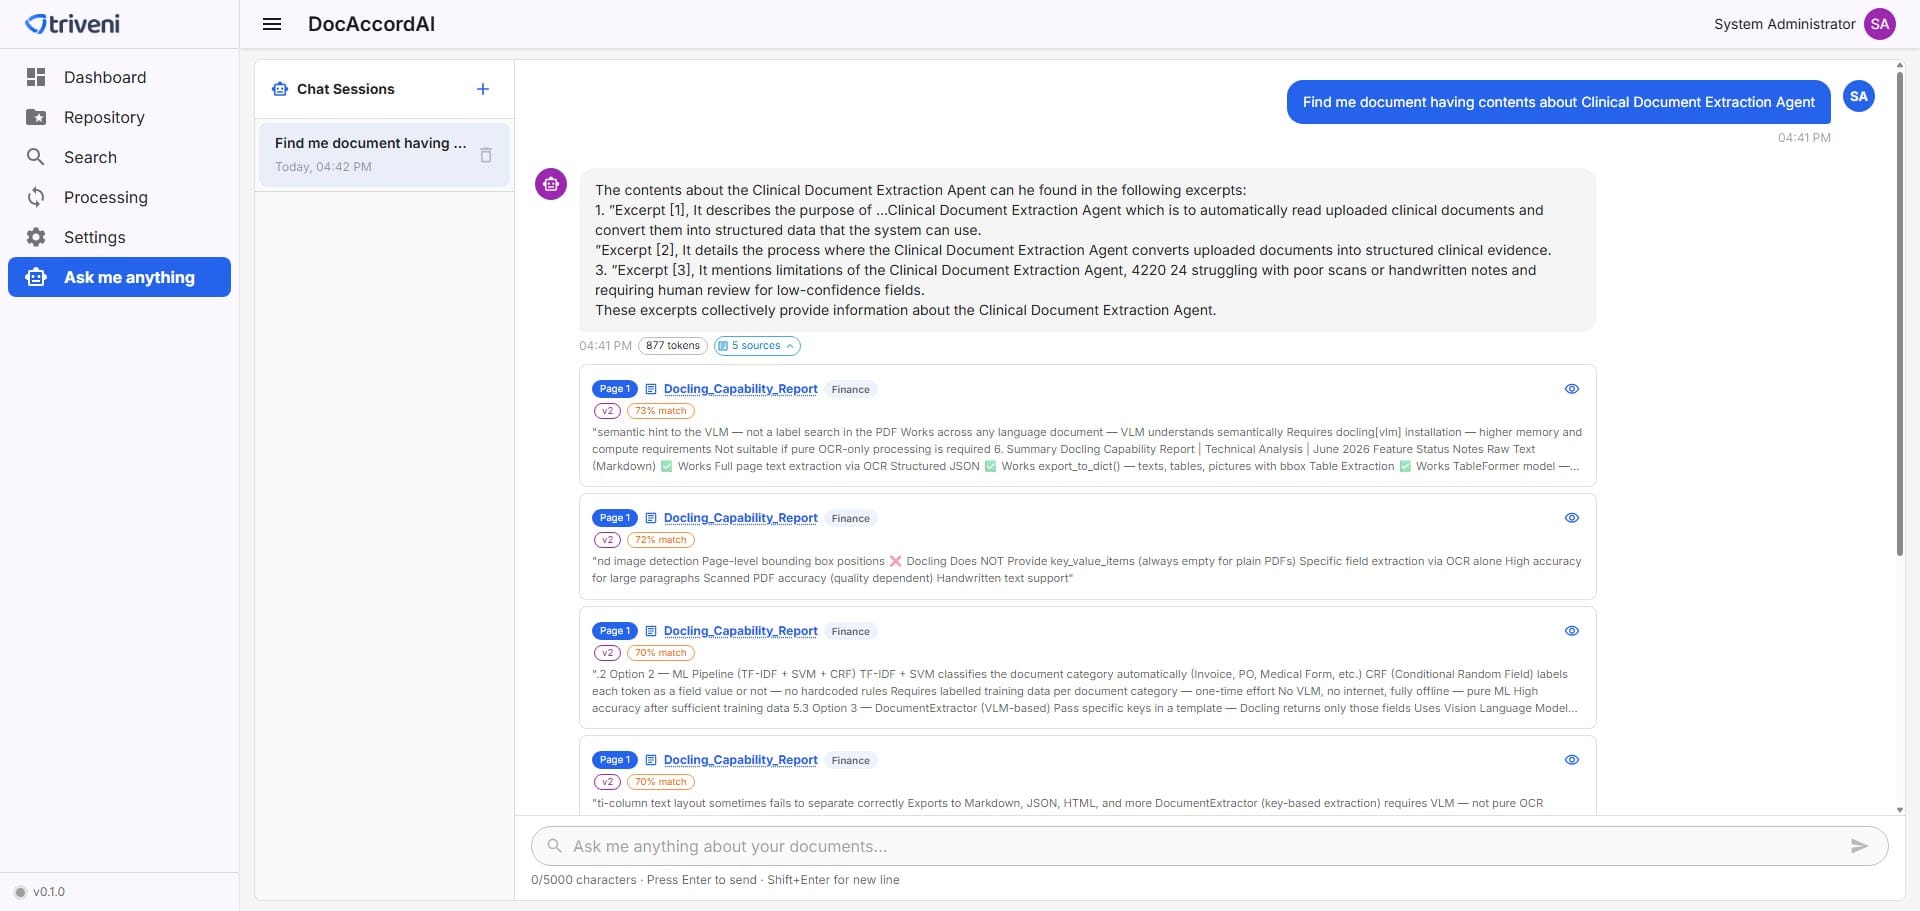This screenshot has width=1920, height=911.
Task: Go to the Search page
Action: 119,157
